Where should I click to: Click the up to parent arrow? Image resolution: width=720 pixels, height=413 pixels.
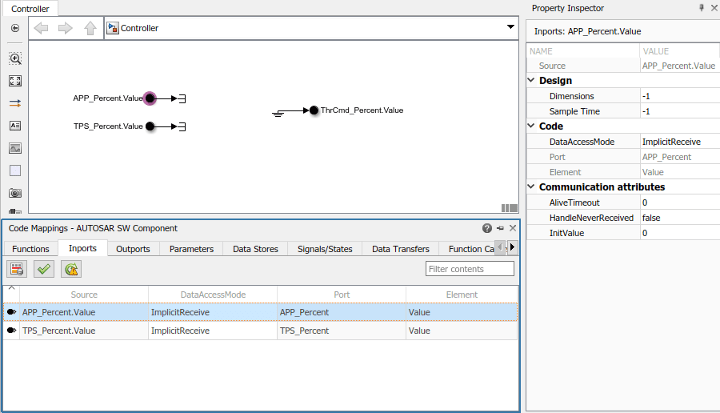(x=90, y=28)
